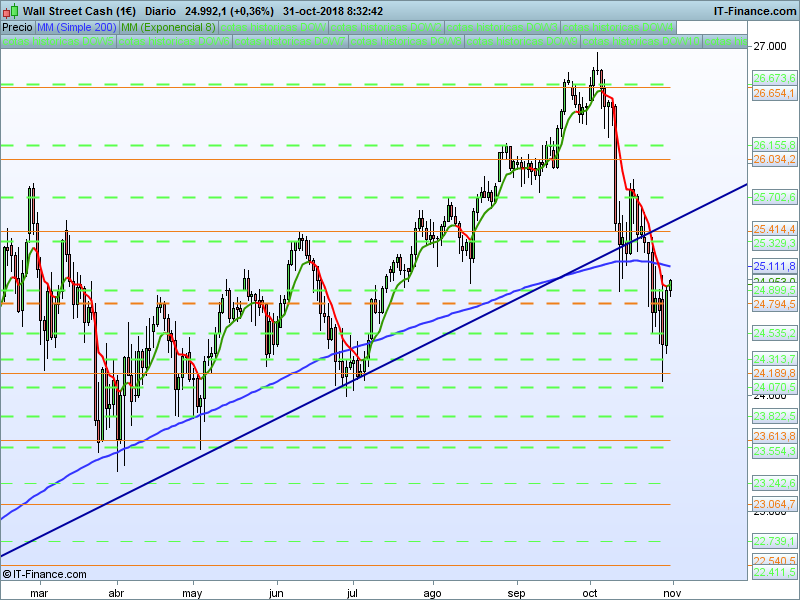Click the candlestick chart icon beside the title
The height and width of the screenshot is (600, 800).
pyautogui.click(x=10, y=10)
